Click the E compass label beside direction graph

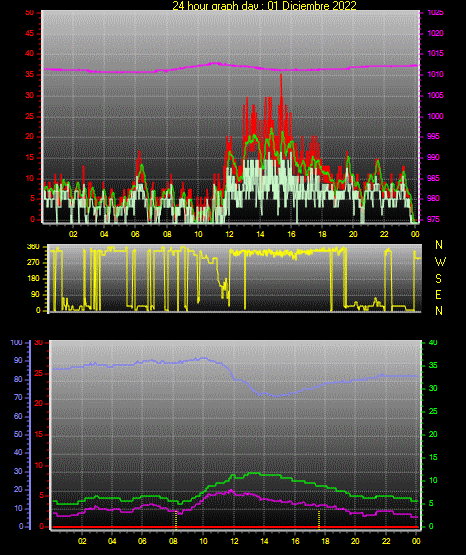tap(438, 295)
